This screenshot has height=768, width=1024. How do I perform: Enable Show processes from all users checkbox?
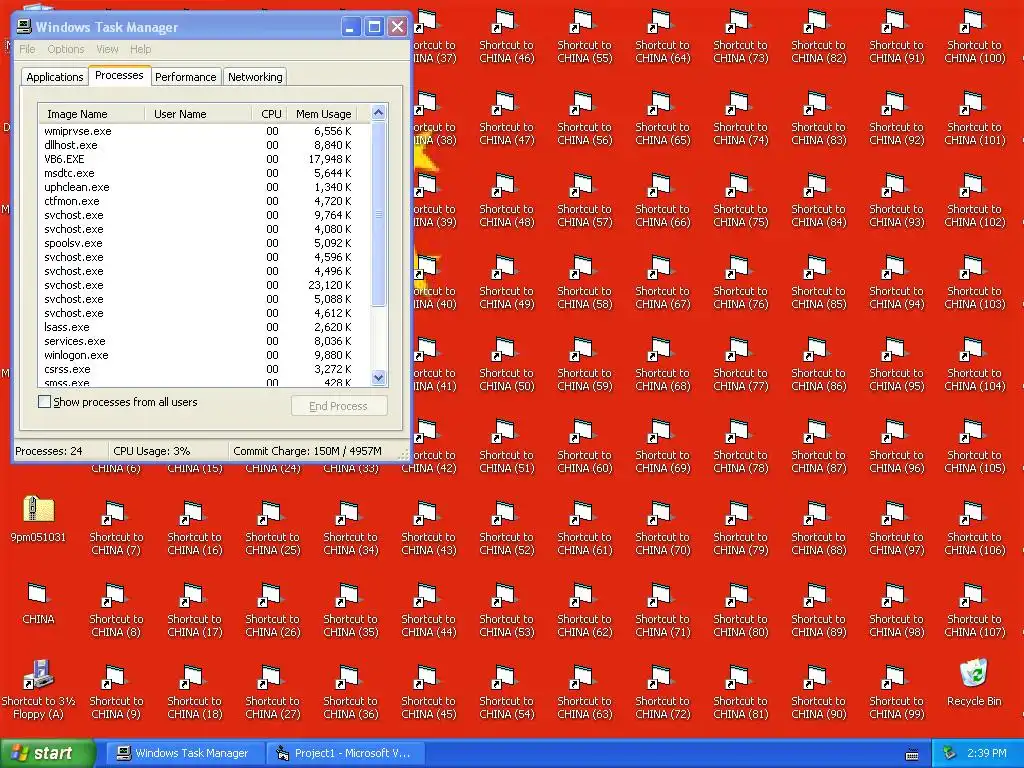tap(44, 402)
